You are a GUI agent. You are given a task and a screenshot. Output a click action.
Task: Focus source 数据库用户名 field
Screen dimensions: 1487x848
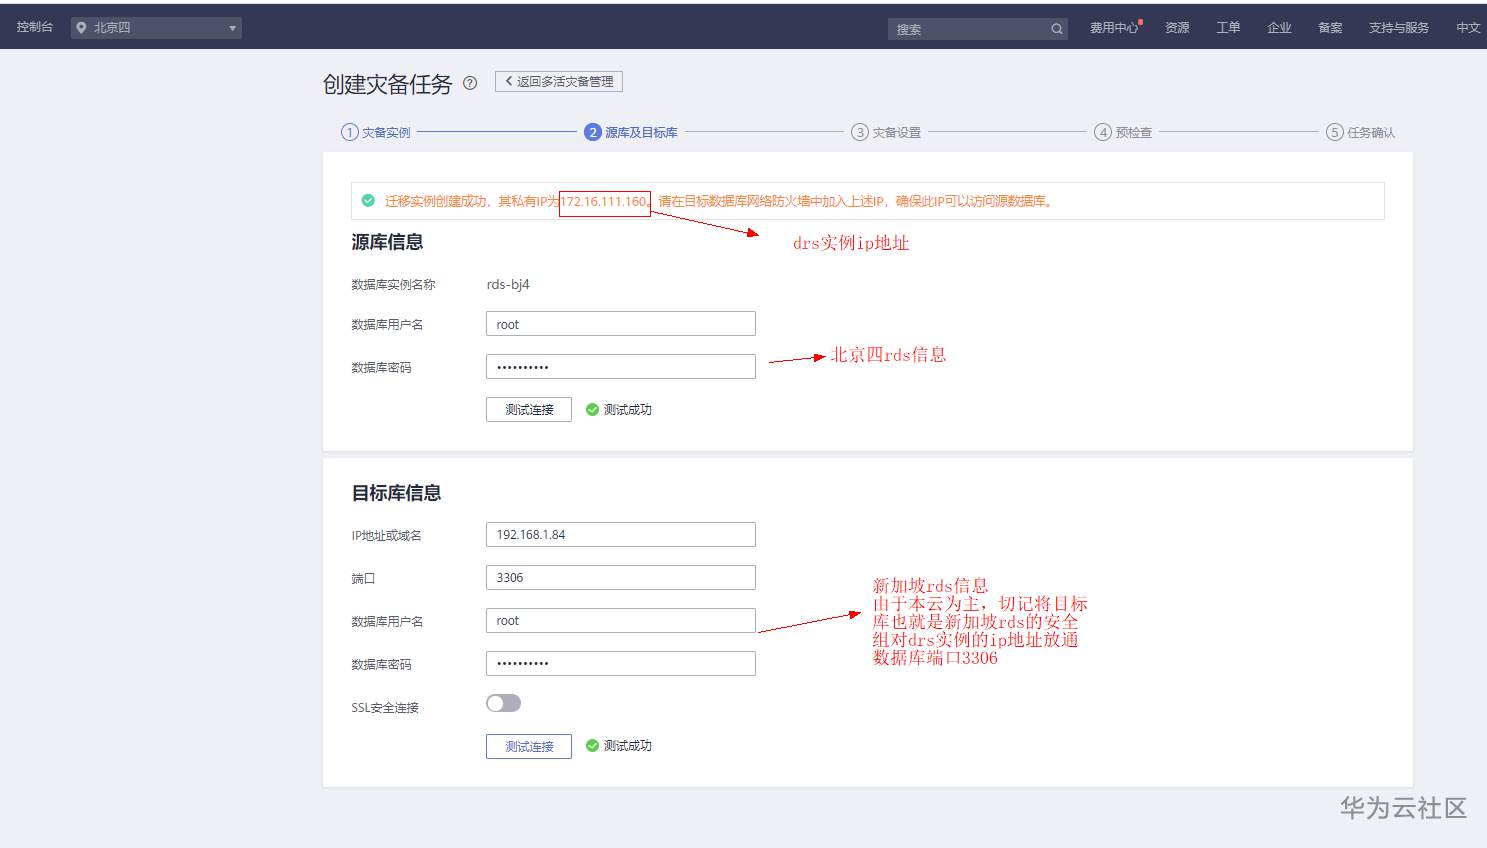[621, 324]
